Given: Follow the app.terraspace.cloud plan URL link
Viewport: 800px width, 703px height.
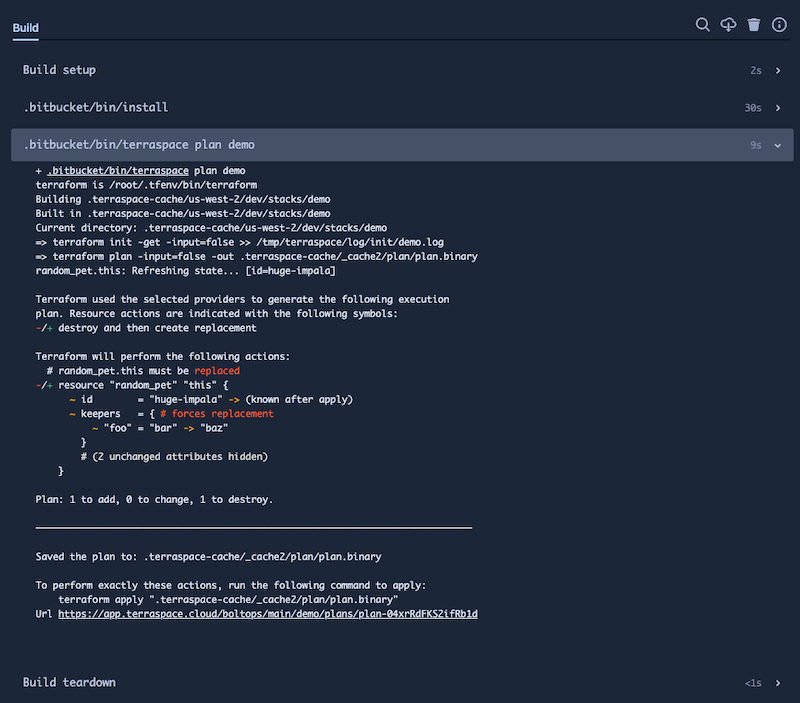Looking at the screenshot, I should (268, 614).
